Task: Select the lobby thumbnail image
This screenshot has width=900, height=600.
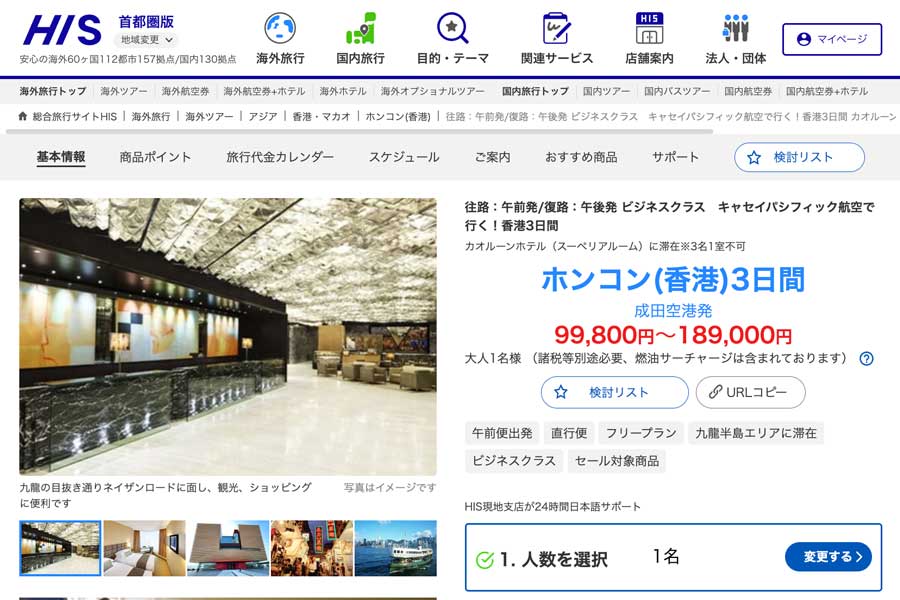Action: pyautogui.click(x=60, y=548)
